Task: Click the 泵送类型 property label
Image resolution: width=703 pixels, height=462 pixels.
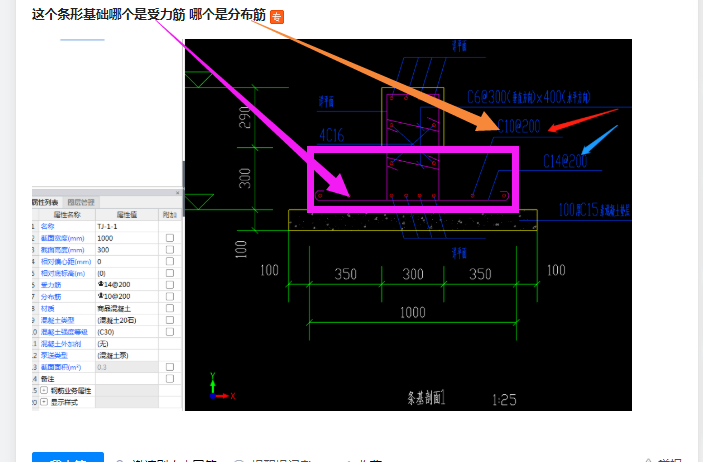Action: click(54, 355)
